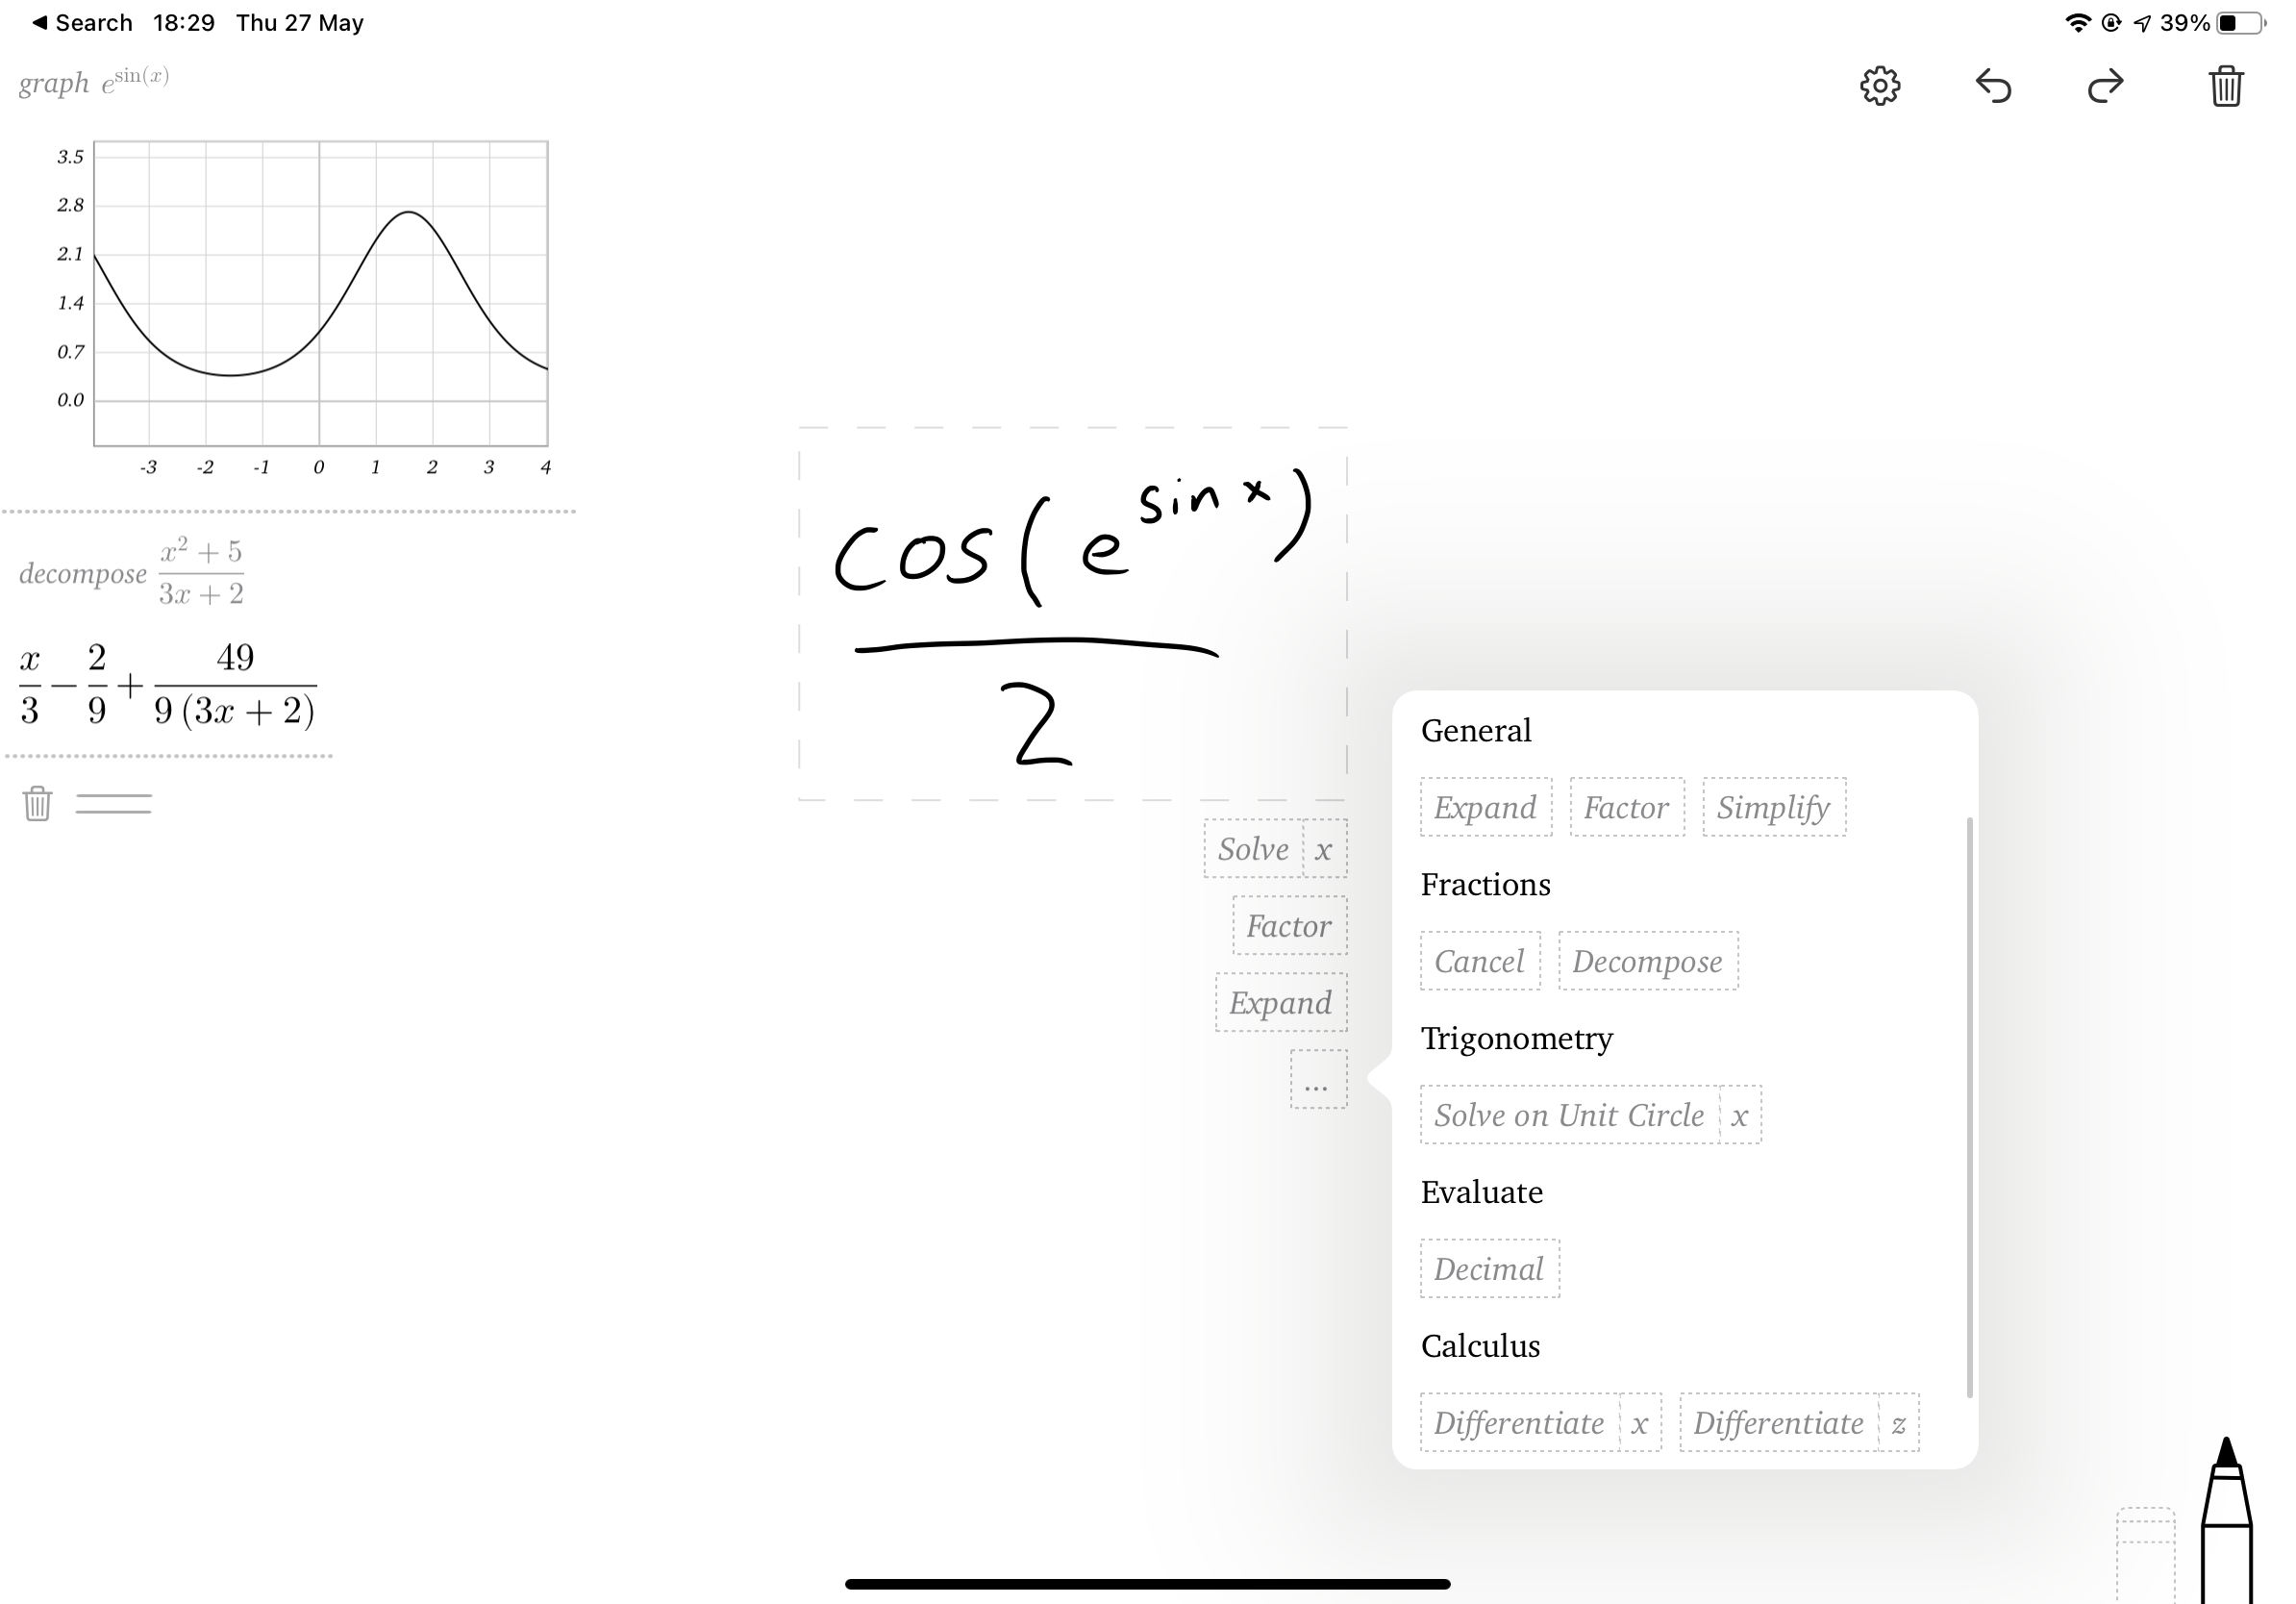
Task: Select the dashed eraser tool
Action: (x=2145, y=1555)
